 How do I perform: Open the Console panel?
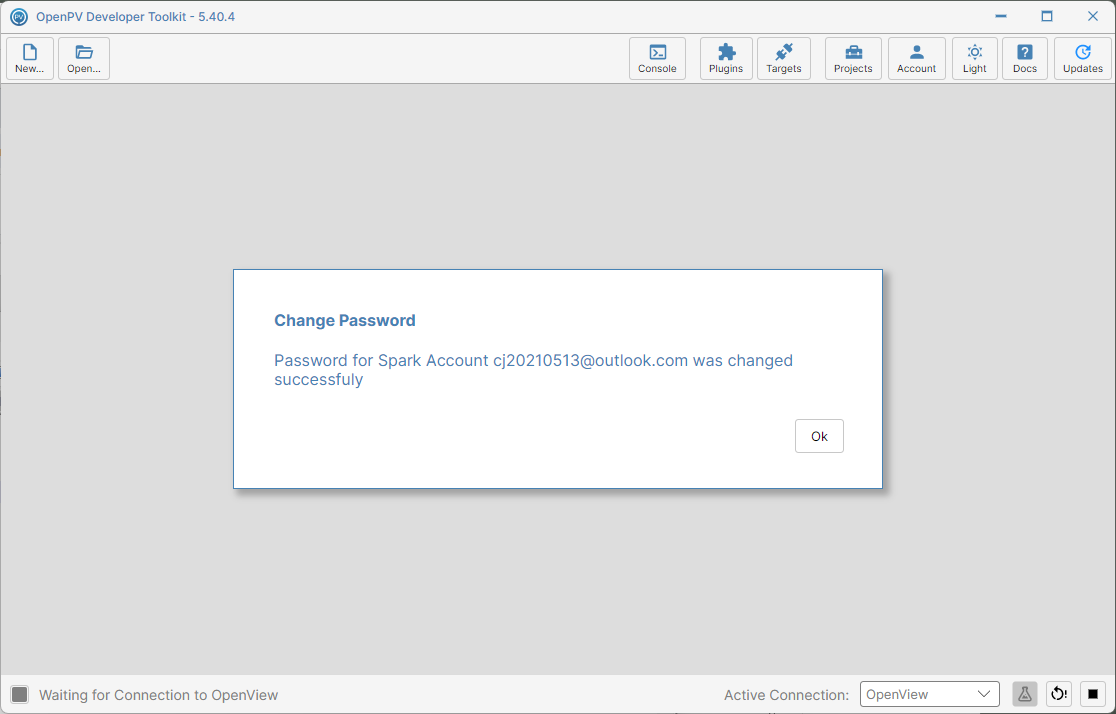coord(657,58)
